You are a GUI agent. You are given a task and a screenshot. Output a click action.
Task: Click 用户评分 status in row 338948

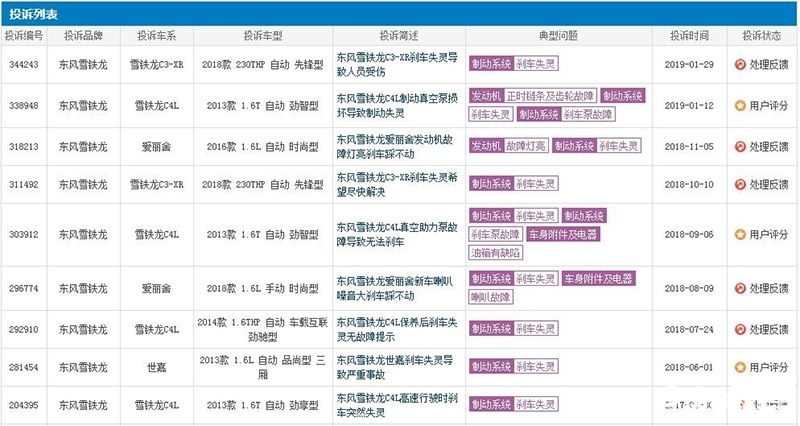(x=768, y=106)
